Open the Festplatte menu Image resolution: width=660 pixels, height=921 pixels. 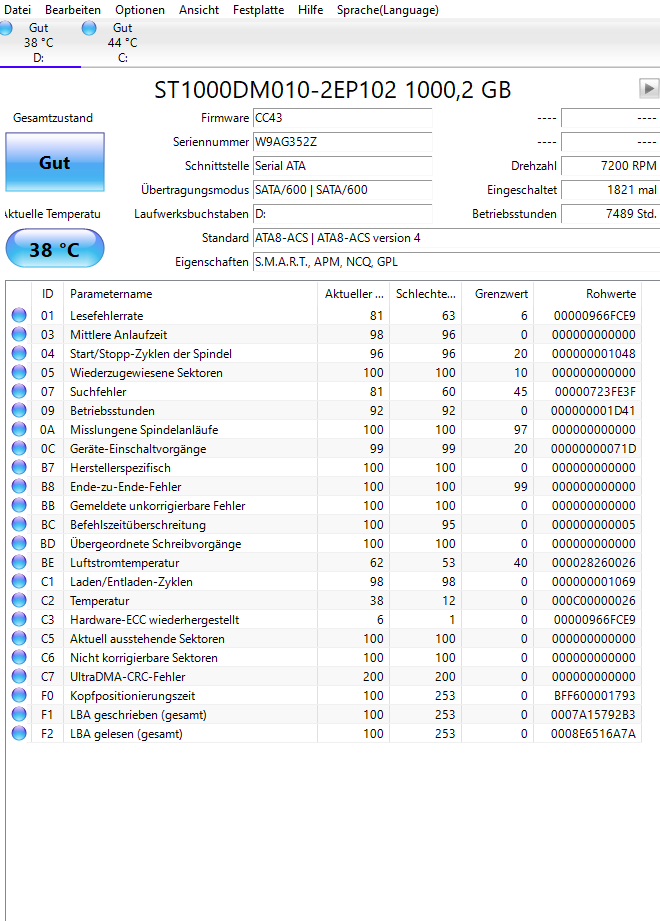258,10
